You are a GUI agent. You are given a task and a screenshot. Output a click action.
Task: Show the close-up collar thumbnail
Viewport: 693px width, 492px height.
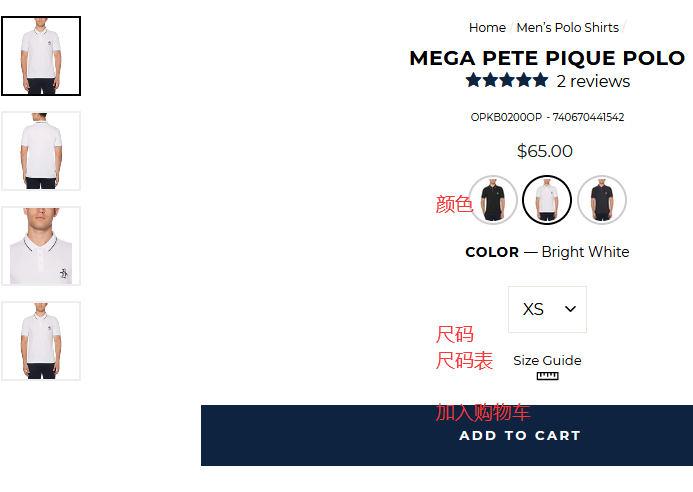[41, 246]
